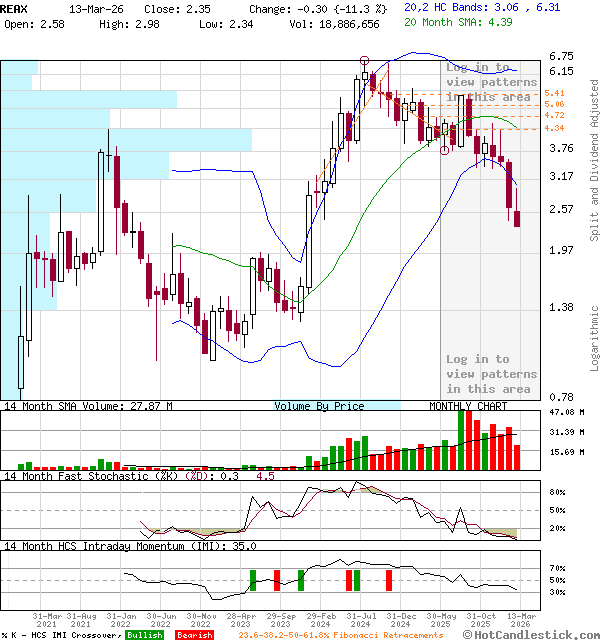The width and height of the screenshot is (600, 640).
Task: Click the red circle marker at the chart peak
Action: point(364,61)
